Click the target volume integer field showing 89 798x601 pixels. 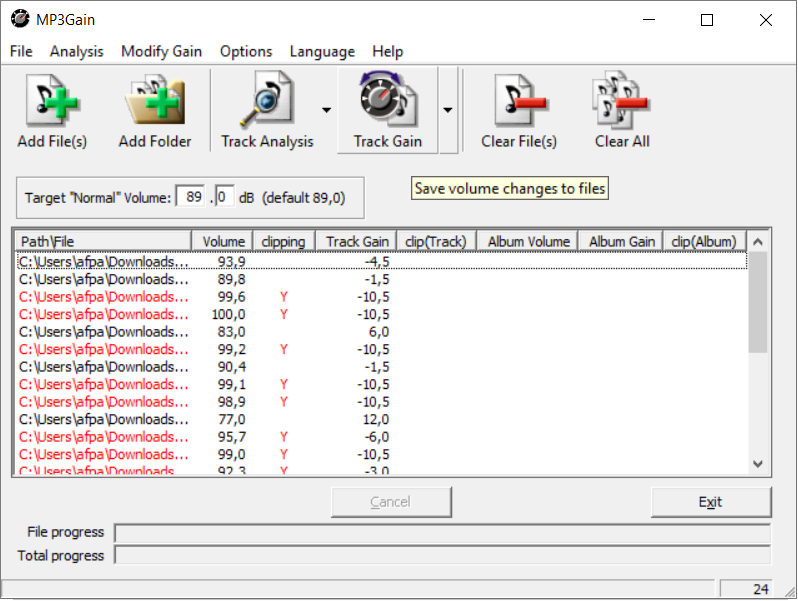[193, 198]
